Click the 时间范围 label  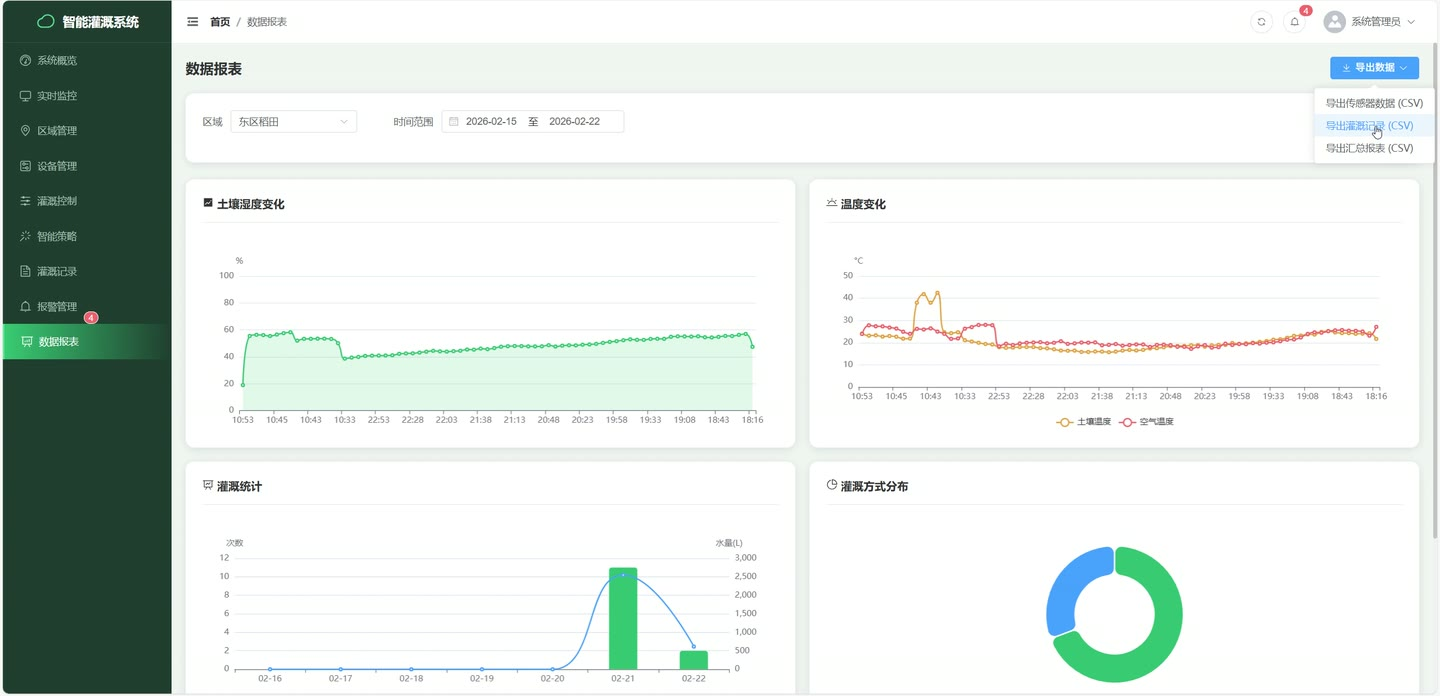pyautogui.click(x=413, y=122)
